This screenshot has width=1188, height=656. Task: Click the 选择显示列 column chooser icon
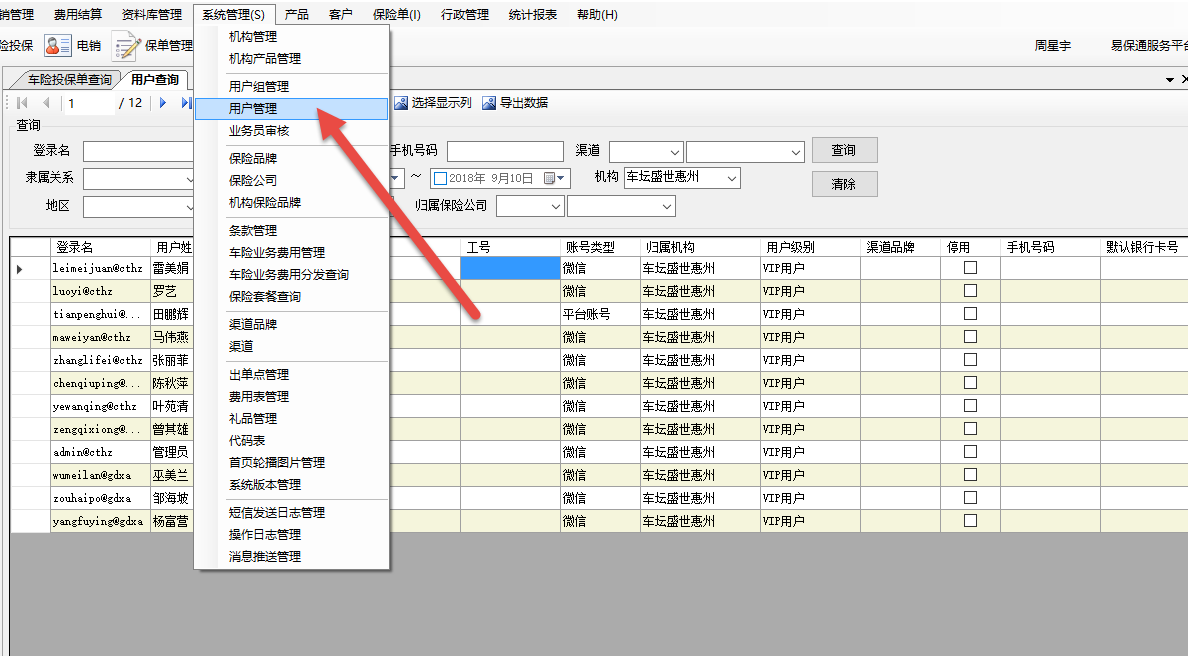pos(401,103)
